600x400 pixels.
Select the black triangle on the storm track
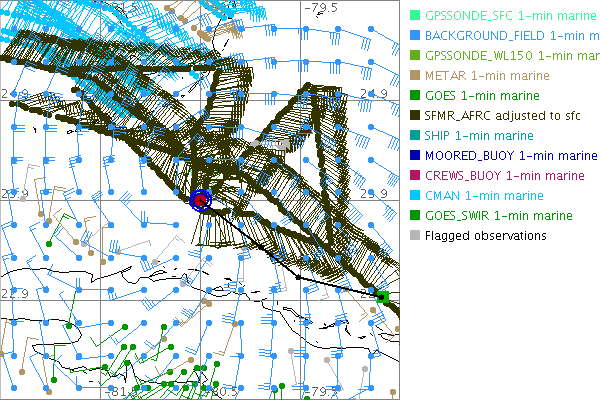pos(299,276)
